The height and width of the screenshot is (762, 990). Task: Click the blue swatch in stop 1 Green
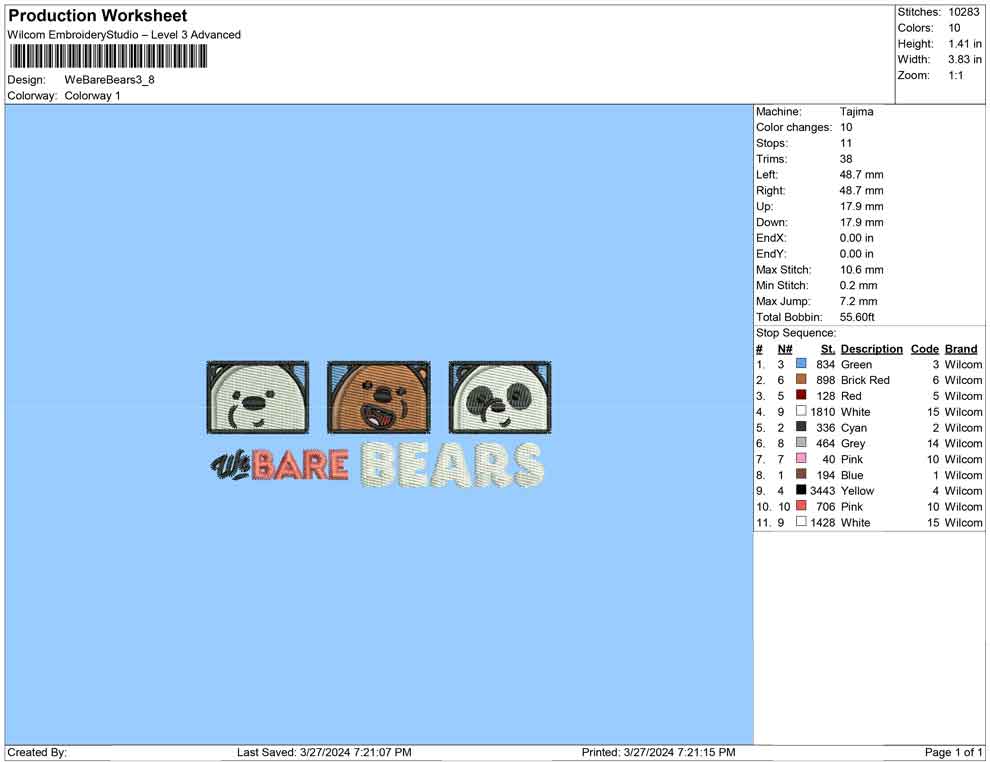pos(801,364)
